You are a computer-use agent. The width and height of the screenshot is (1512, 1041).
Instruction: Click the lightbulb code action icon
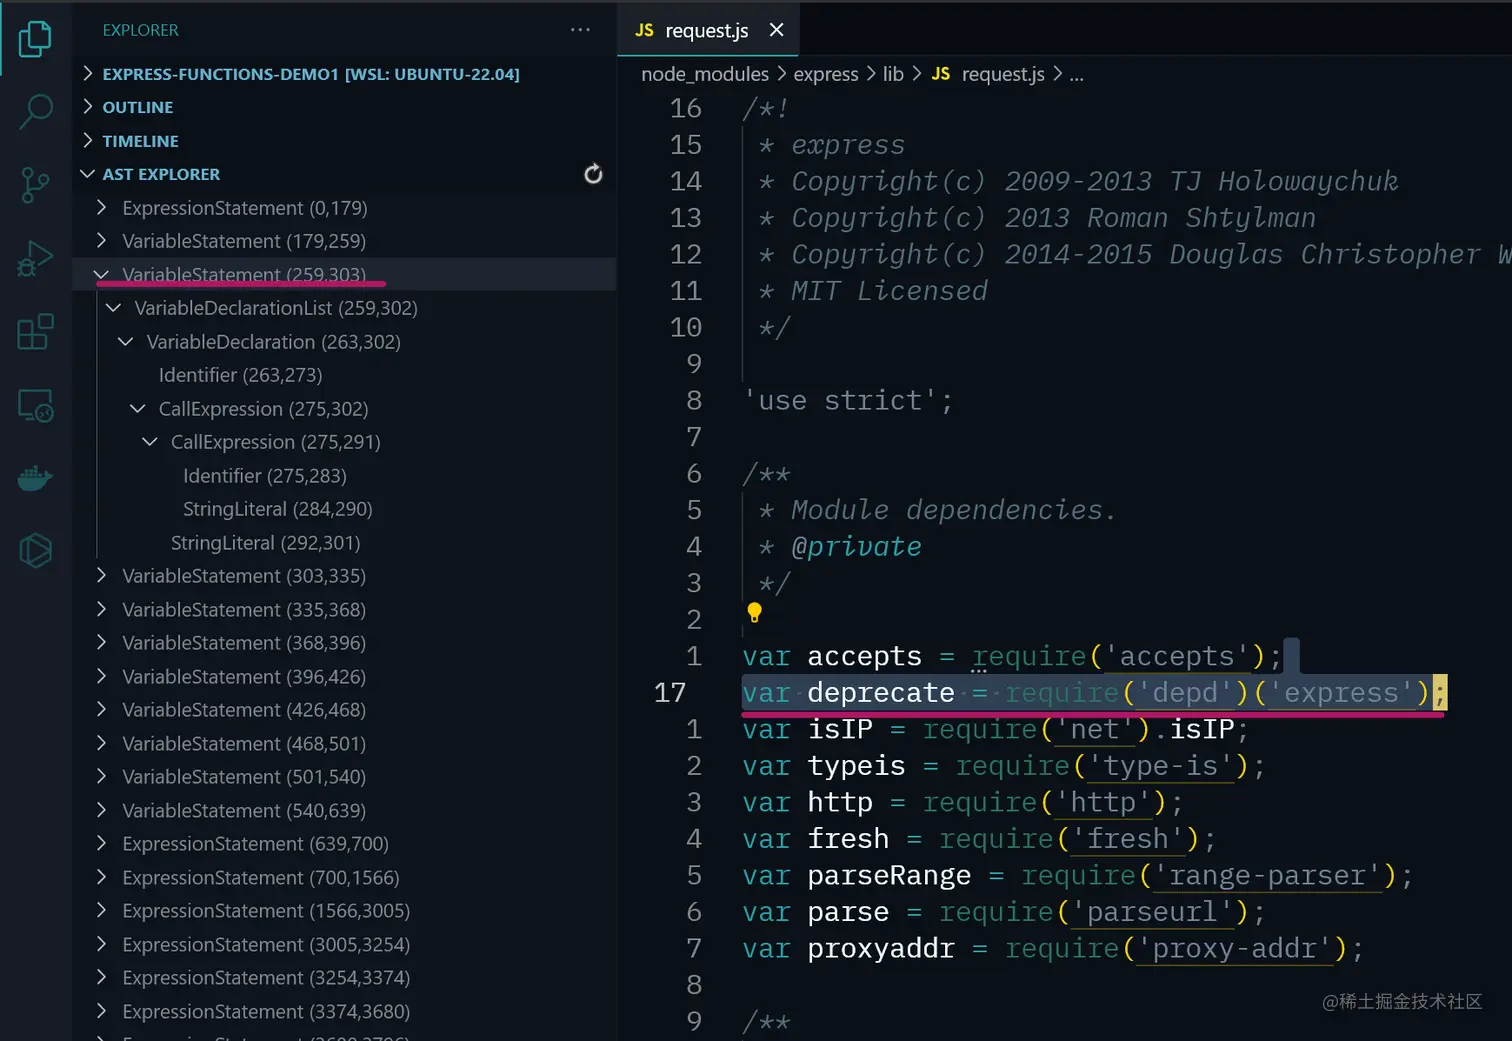tap(755, 612)
